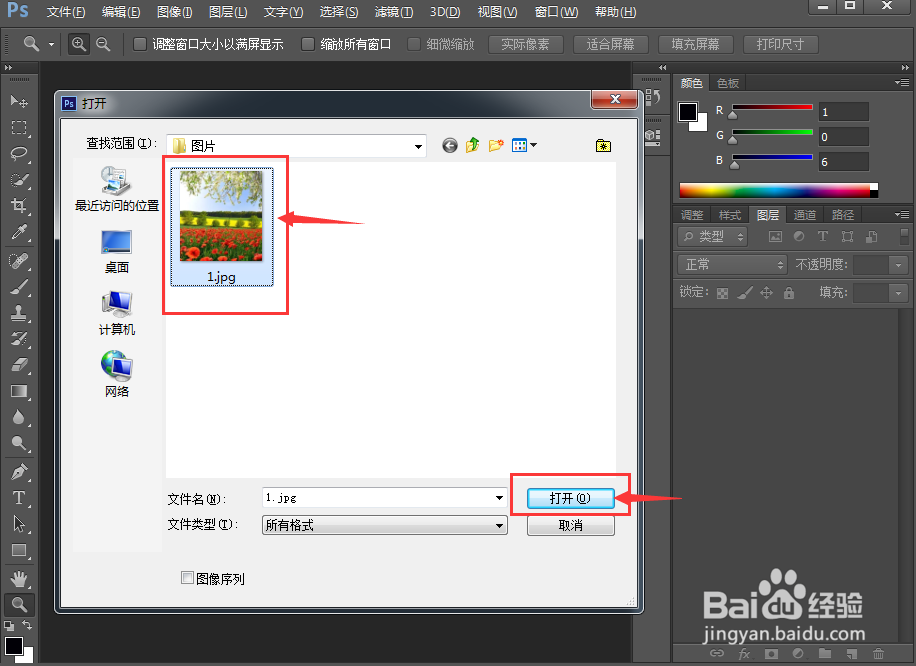Click the Open button in dialog
This screenshot has width=916, height=666.
point(570,498)
